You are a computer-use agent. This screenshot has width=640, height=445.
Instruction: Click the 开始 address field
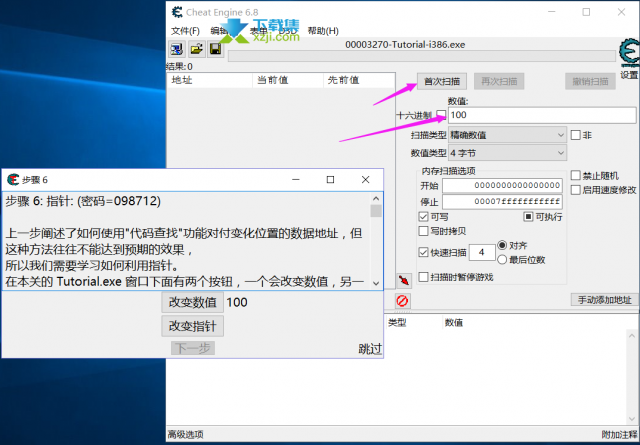click(502, 185)
